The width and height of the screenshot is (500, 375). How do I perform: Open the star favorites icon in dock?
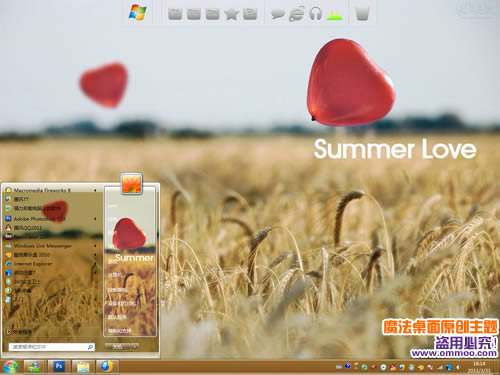(231, 14)
